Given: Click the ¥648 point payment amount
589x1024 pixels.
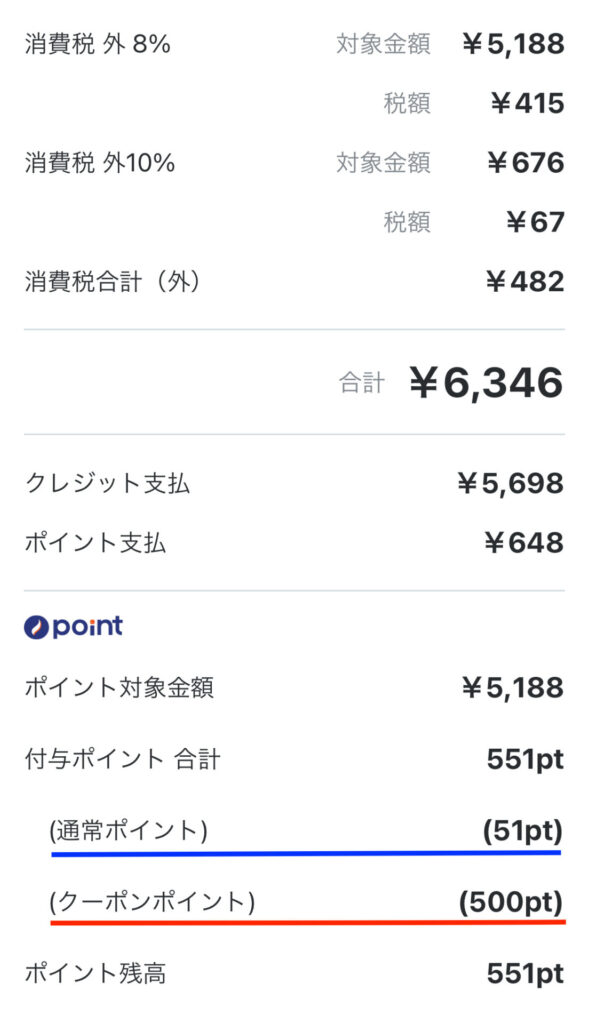Looking at the screenshot, I should 524,543.
